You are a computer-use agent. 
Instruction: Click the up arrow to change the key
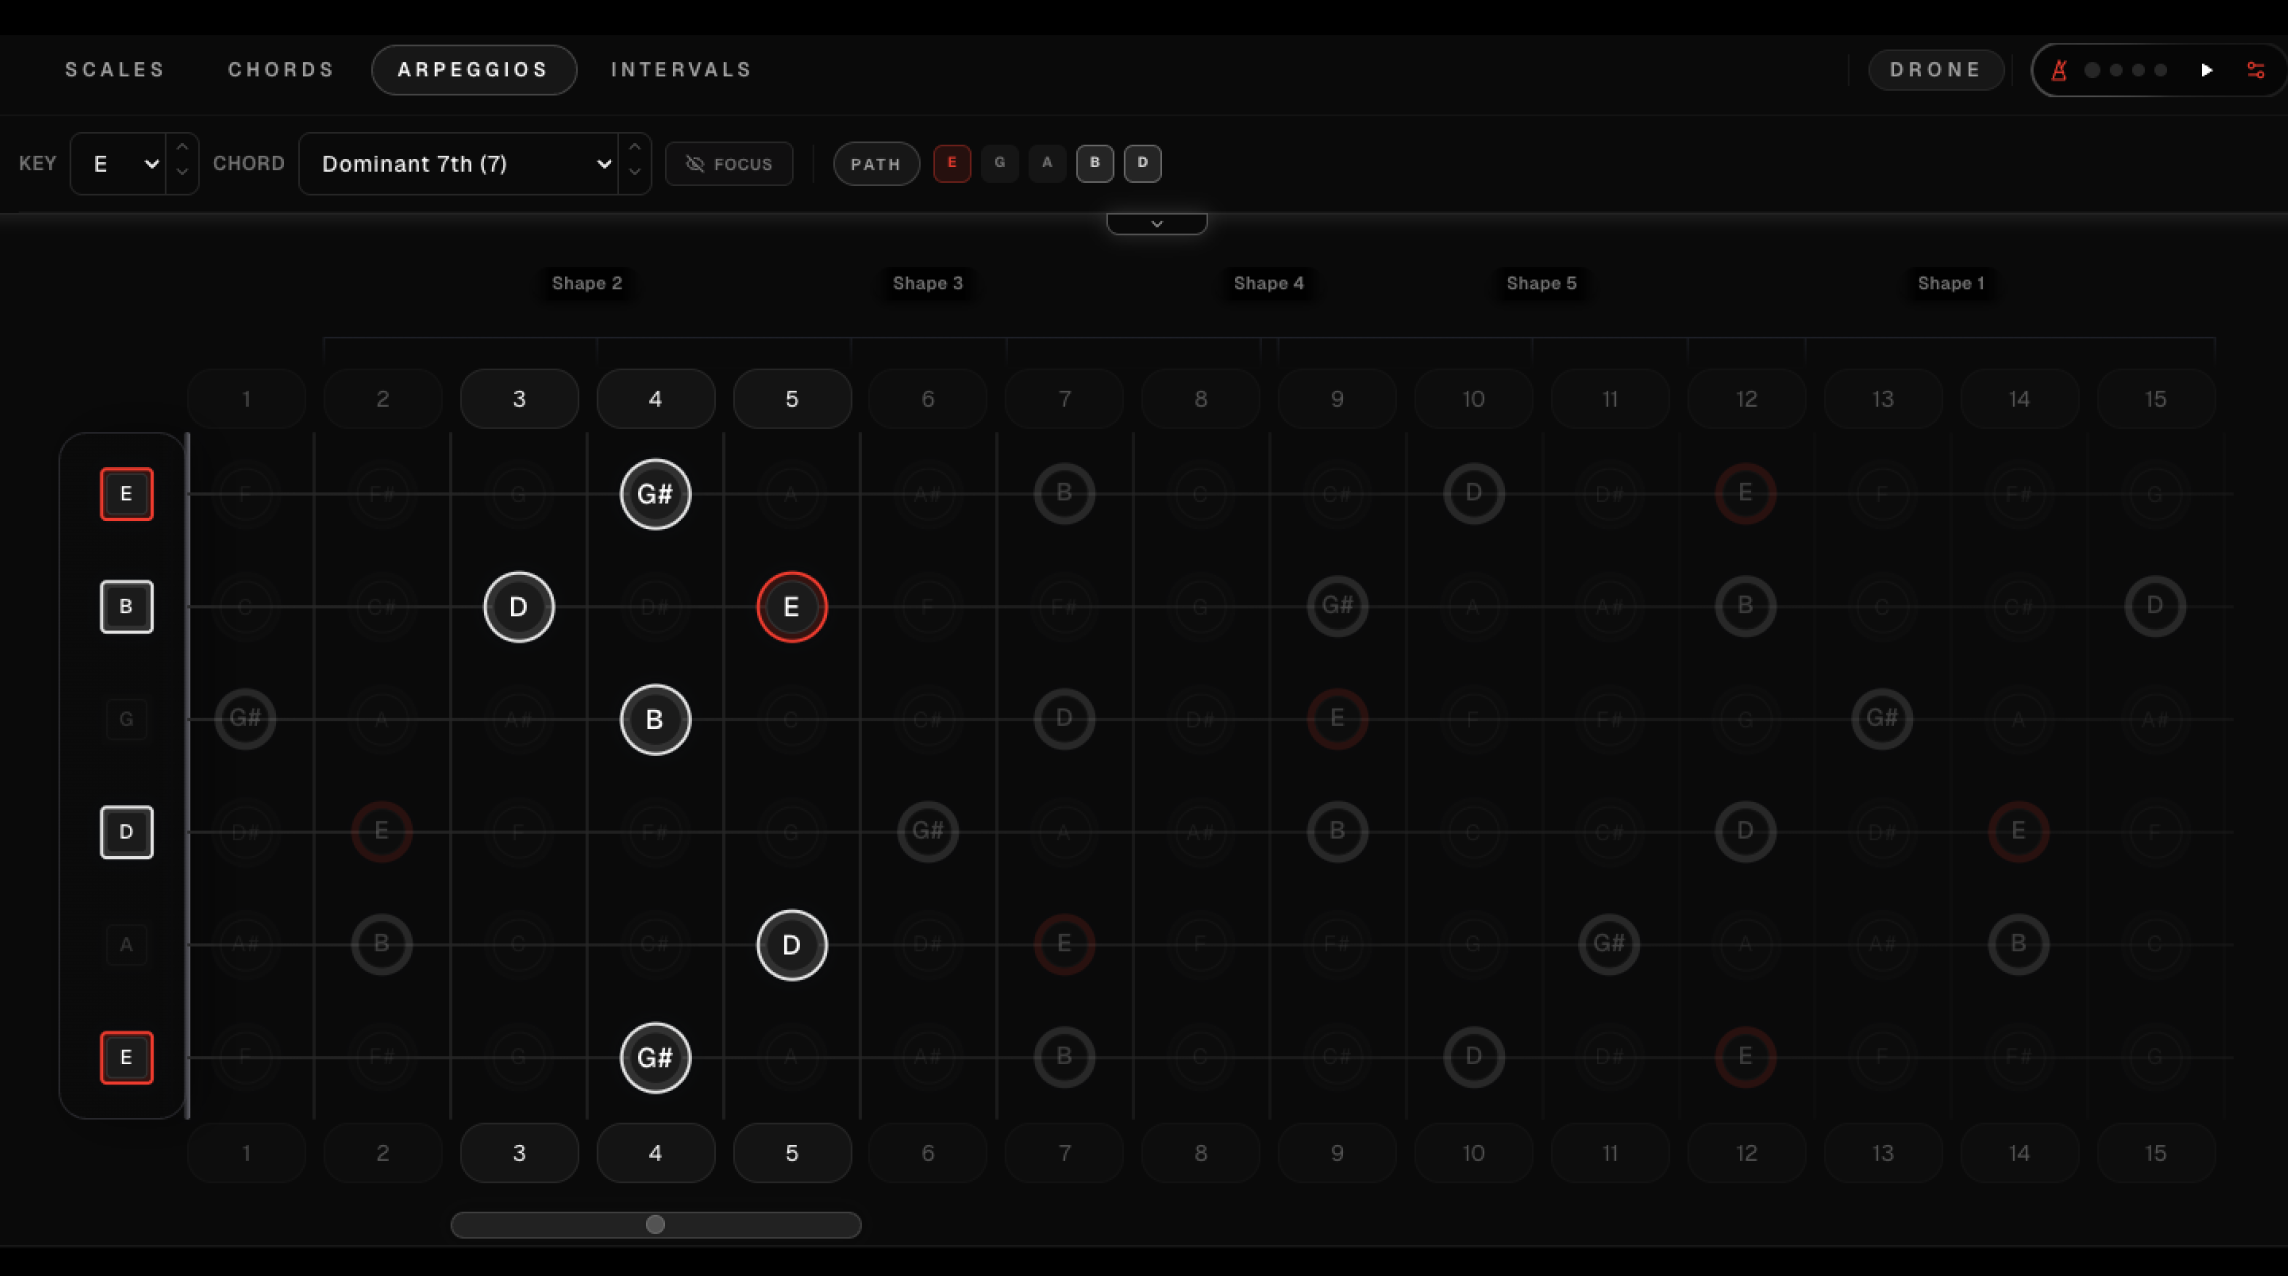[x=183, y=150]
